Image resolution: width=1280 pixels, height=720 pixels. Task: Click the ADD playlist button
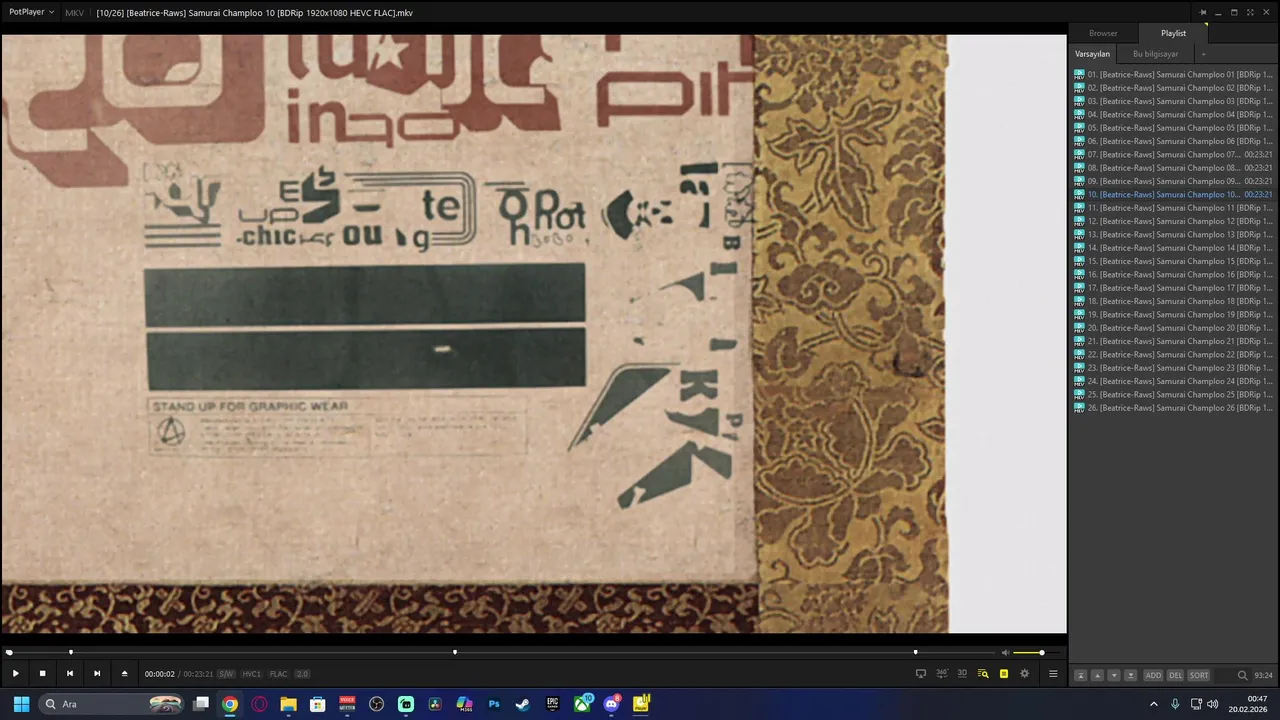(1153, 675)
